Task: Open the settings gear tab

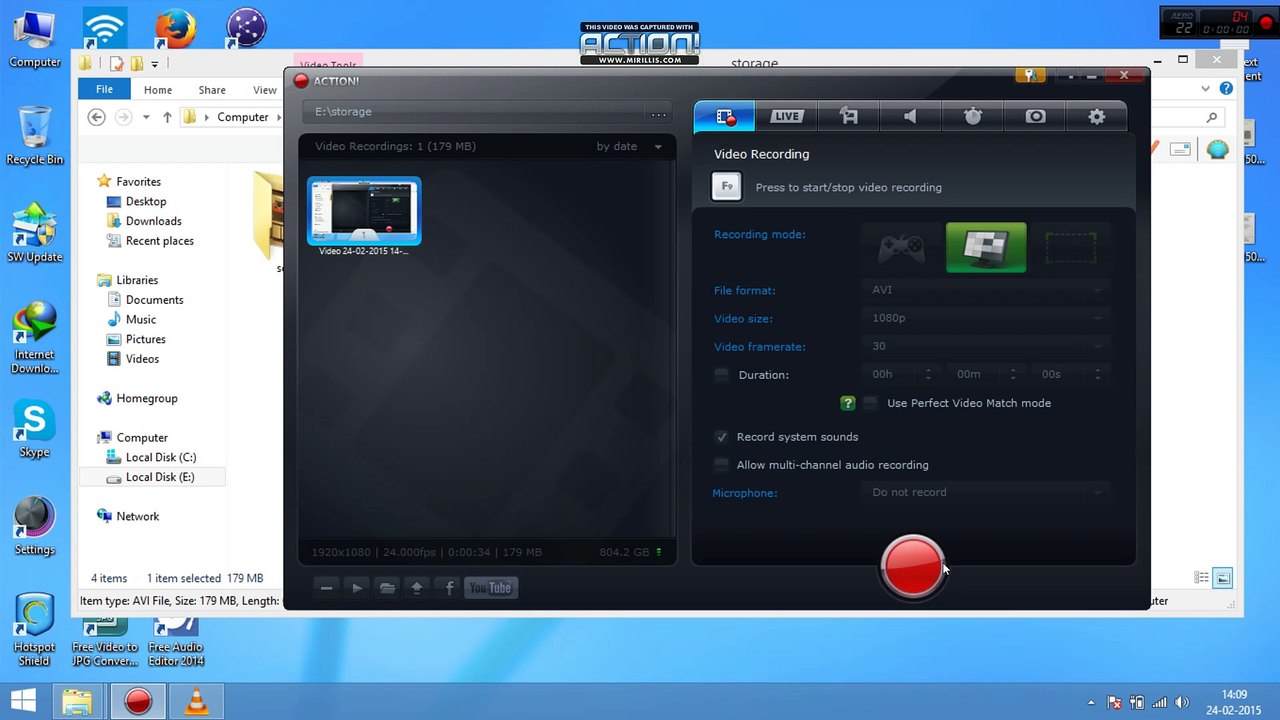Action: coord(1097,116)
